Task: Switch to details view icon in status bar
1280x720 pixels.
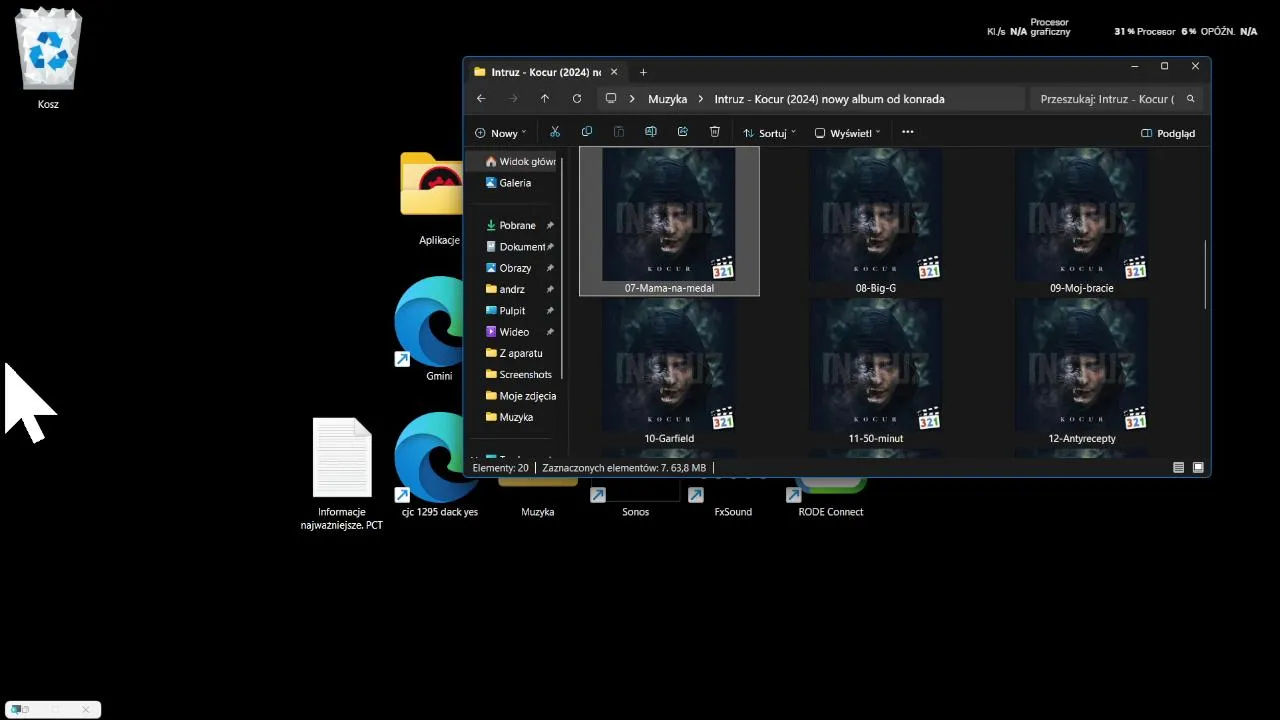Action: [x=1179, y=467]
